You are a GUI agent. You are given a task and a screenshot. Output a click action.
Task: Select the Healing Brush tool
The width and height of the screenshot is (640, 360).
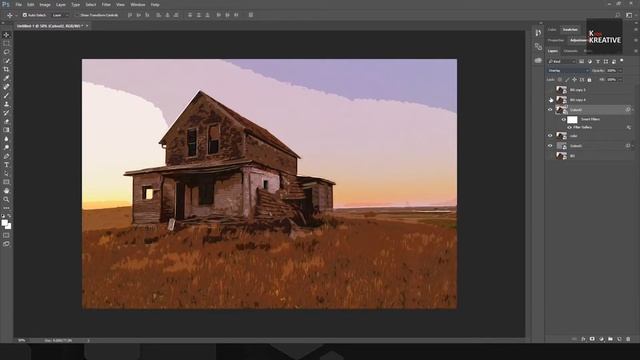[x=6, y=87]
